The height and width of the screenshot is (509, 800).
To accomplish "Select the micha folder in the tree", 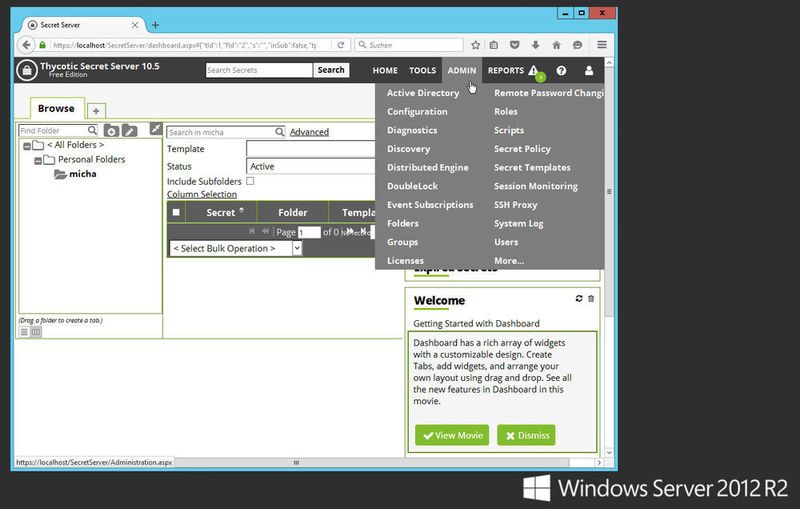I will pyautogui.click(x=83, y=174).
